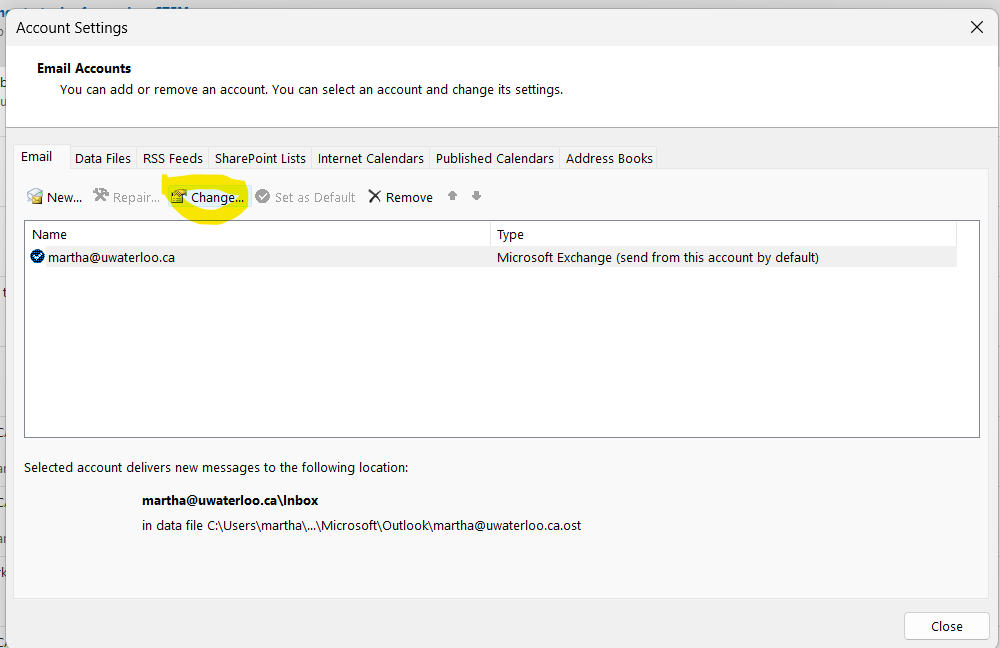
Task: Click the Close button
Action: pos(946,625)
